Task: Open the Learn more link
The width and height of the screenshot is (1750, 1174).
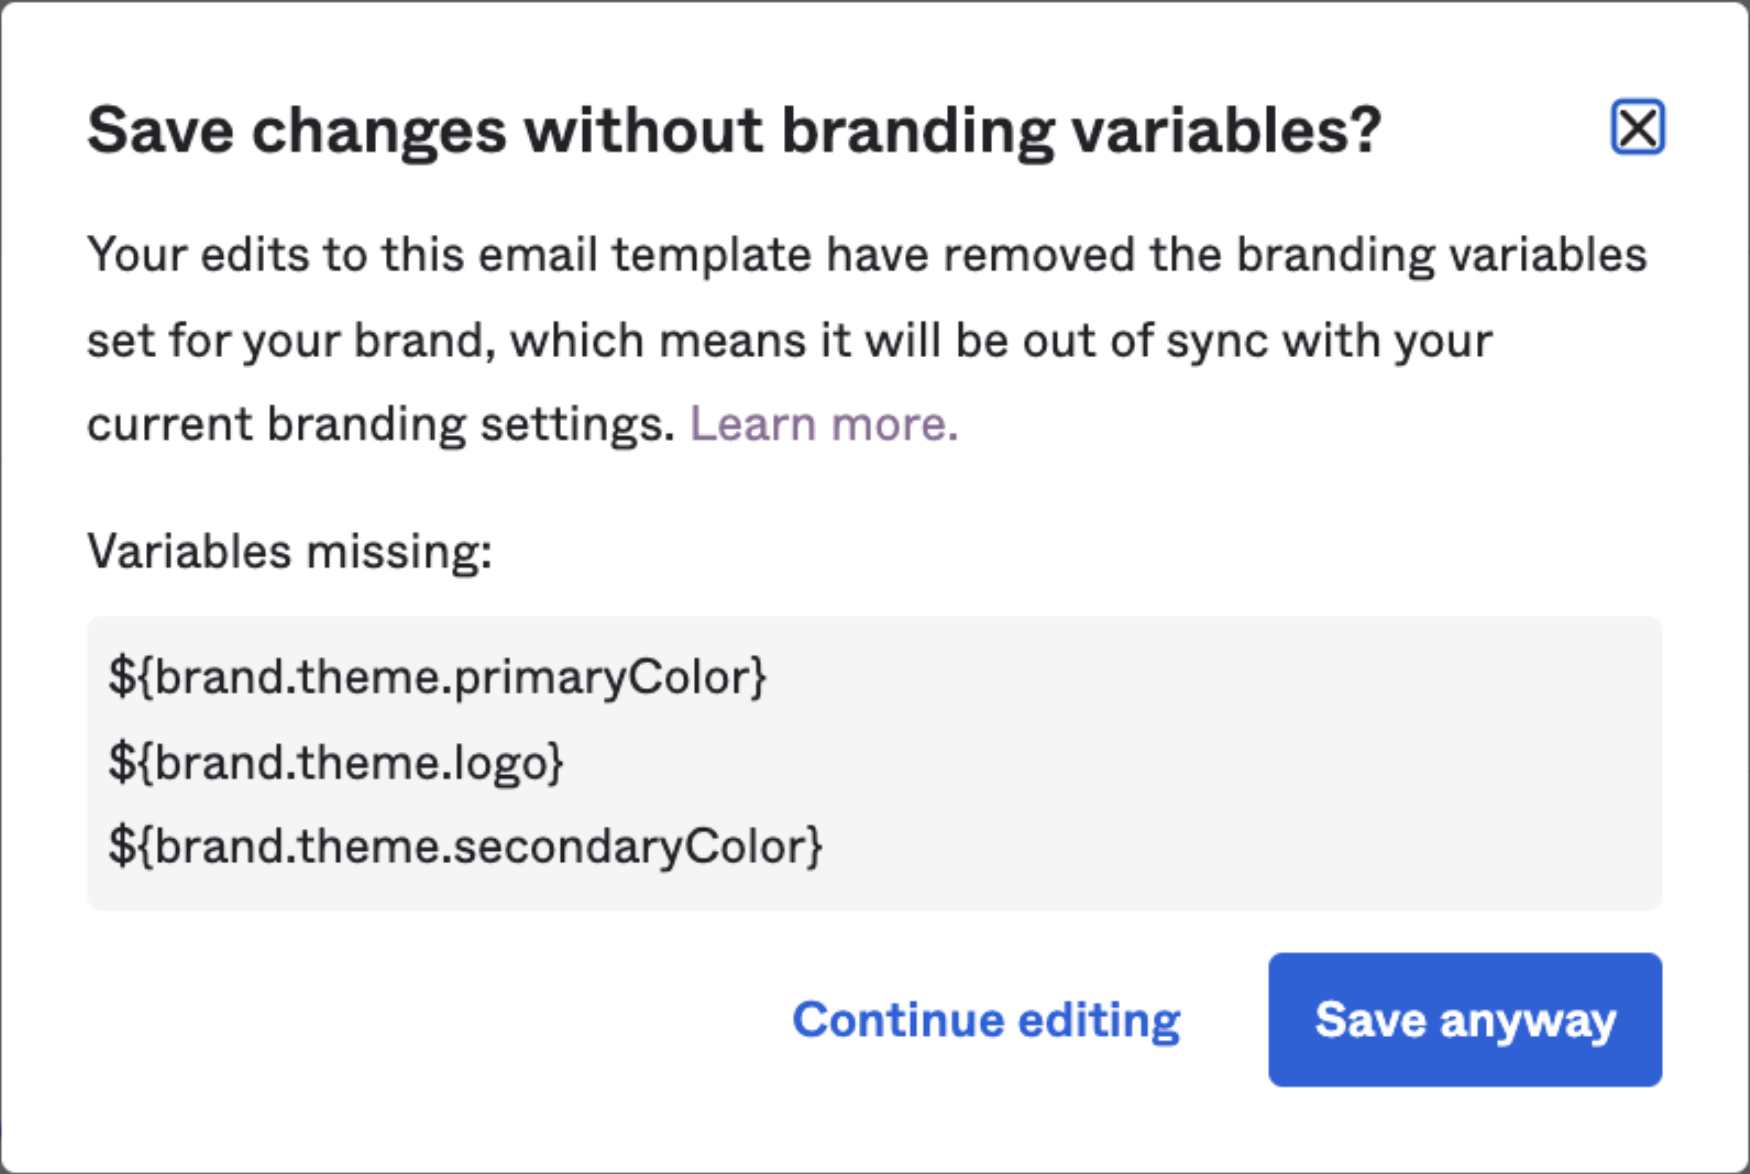Action: pos(823,424)
